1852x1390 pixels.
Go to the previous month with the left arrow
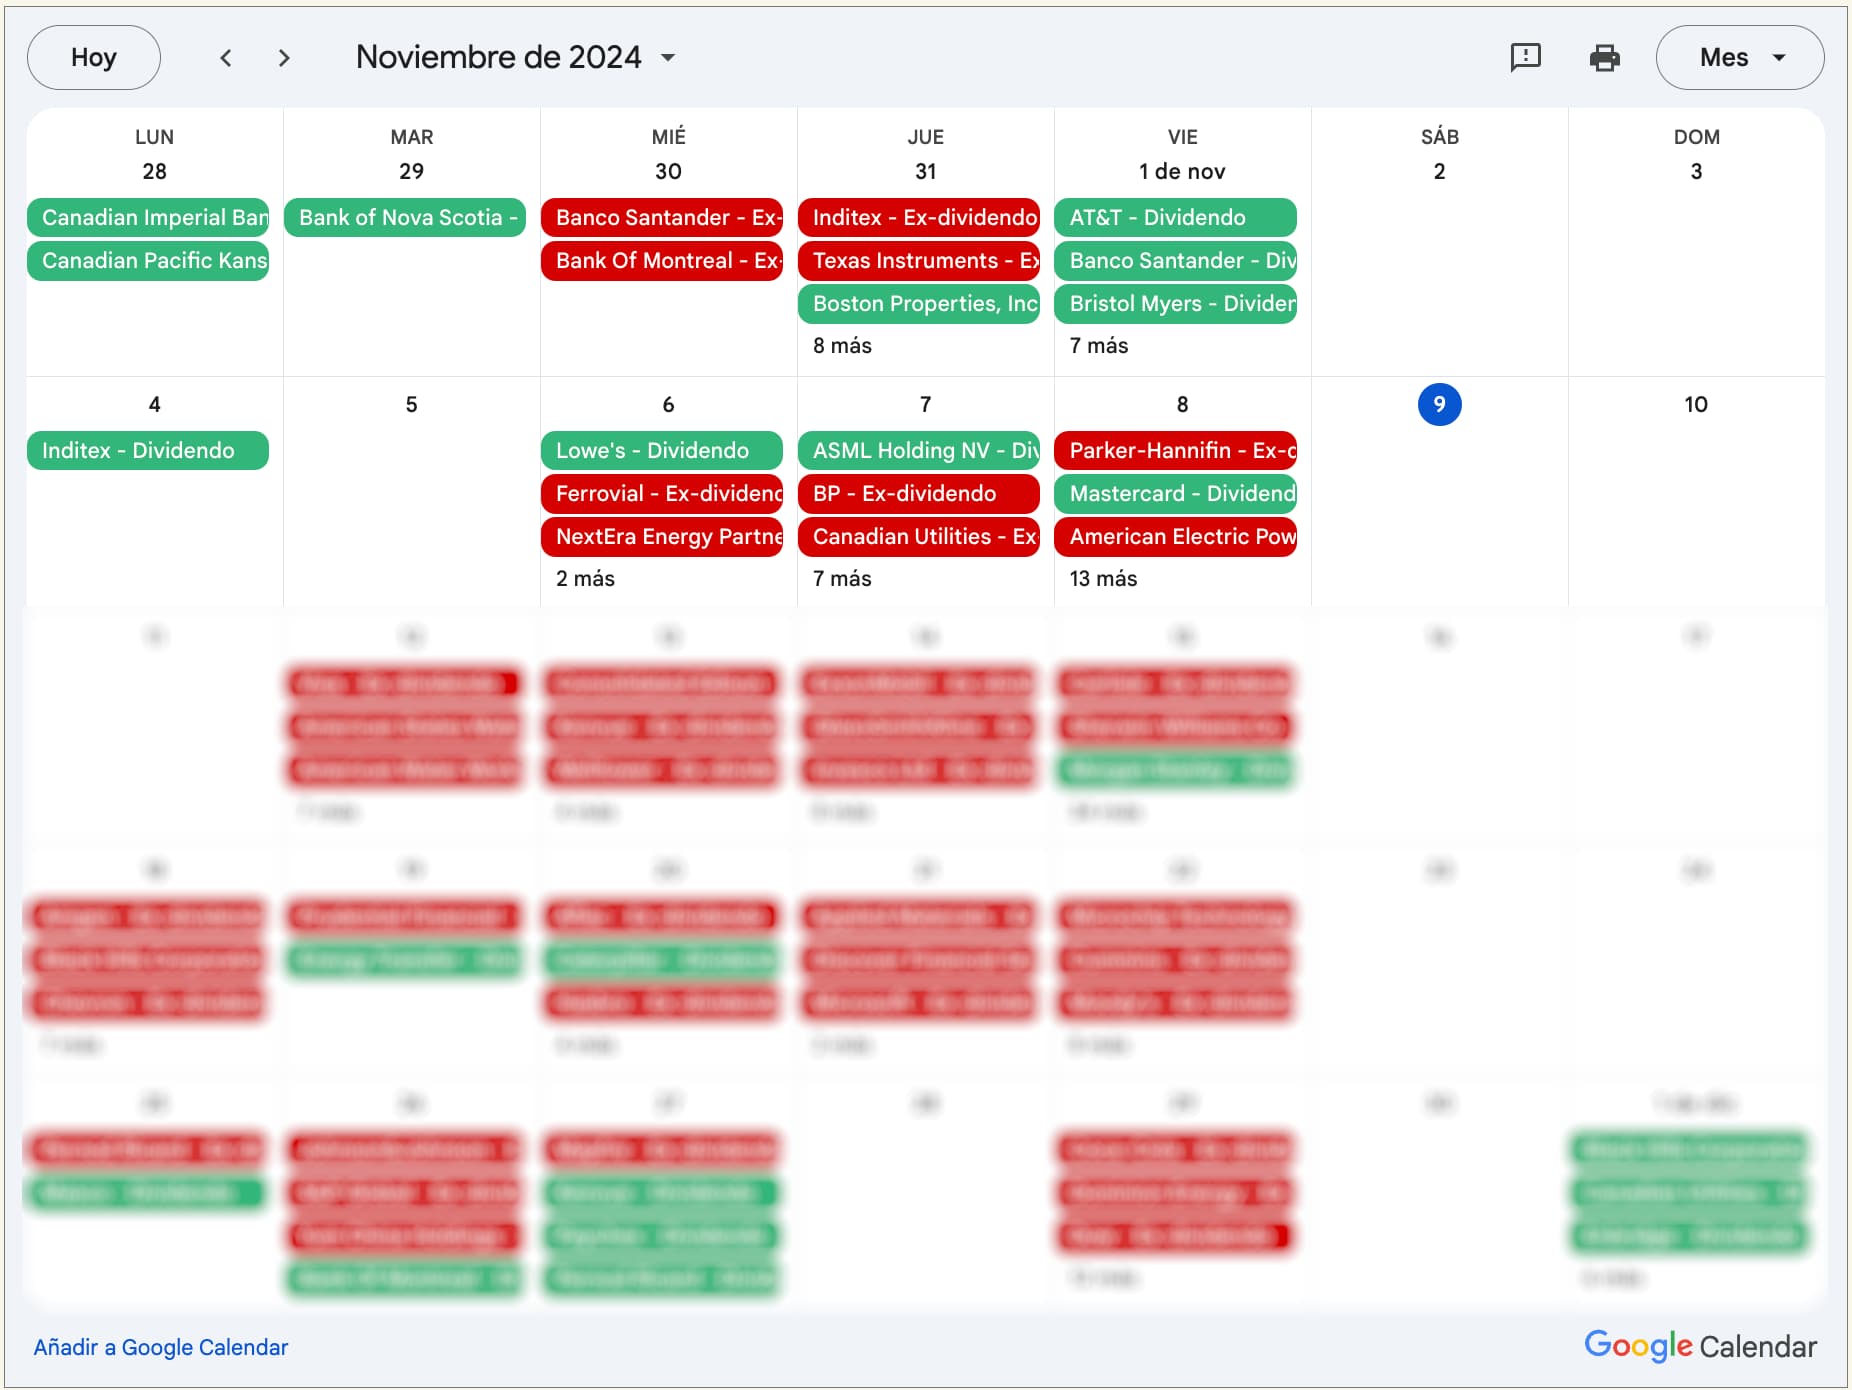pos(226,58)
